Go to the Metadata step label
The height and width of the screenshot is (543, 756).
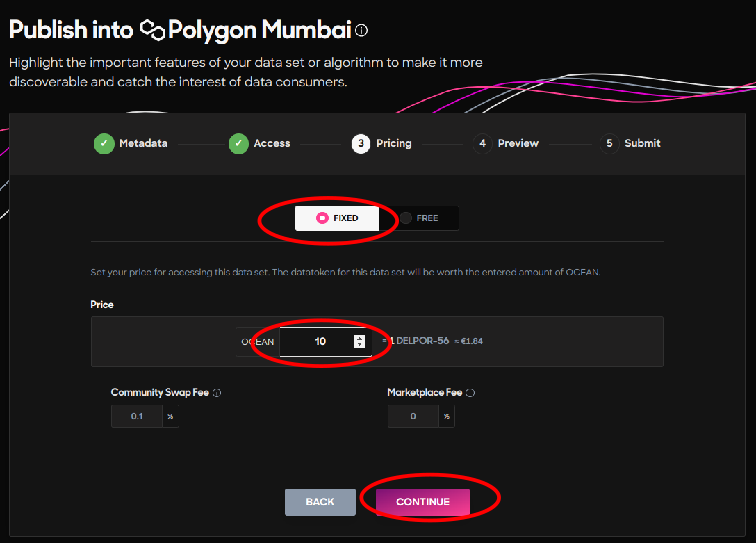coord(143,144)
